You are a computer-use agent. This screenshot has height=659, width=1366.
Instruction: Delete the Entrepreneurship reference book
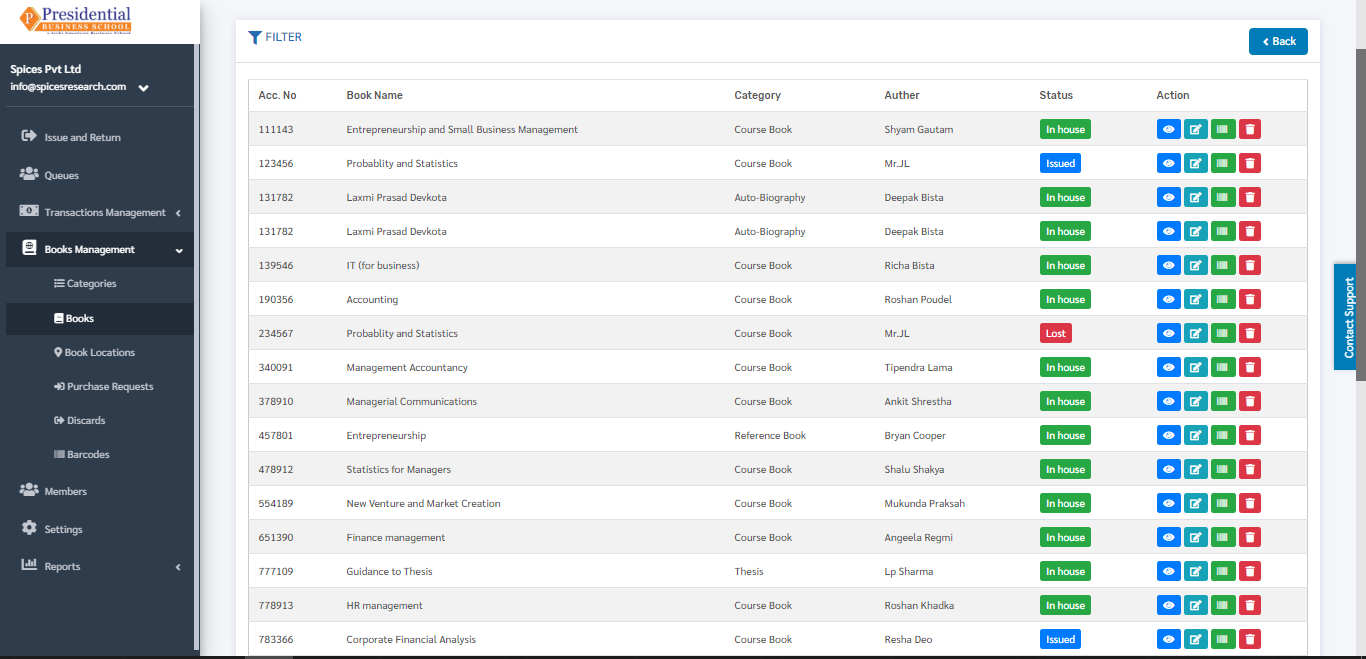coord(1249,435)
